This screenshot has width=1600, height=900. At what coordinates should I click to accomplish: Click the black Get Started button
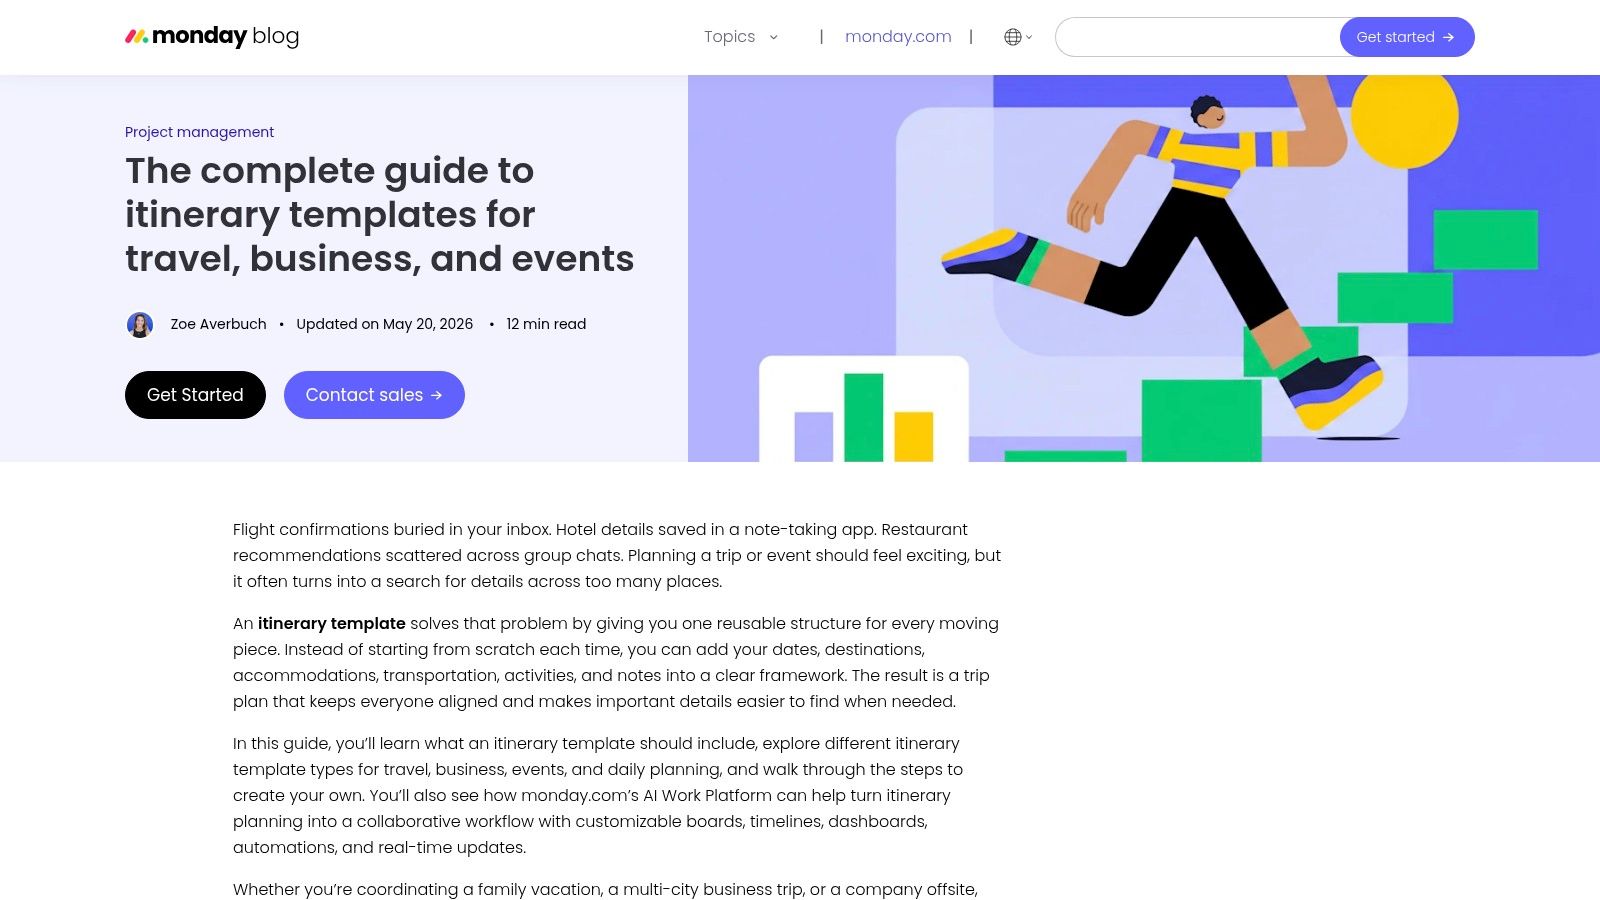coord(195,395)
